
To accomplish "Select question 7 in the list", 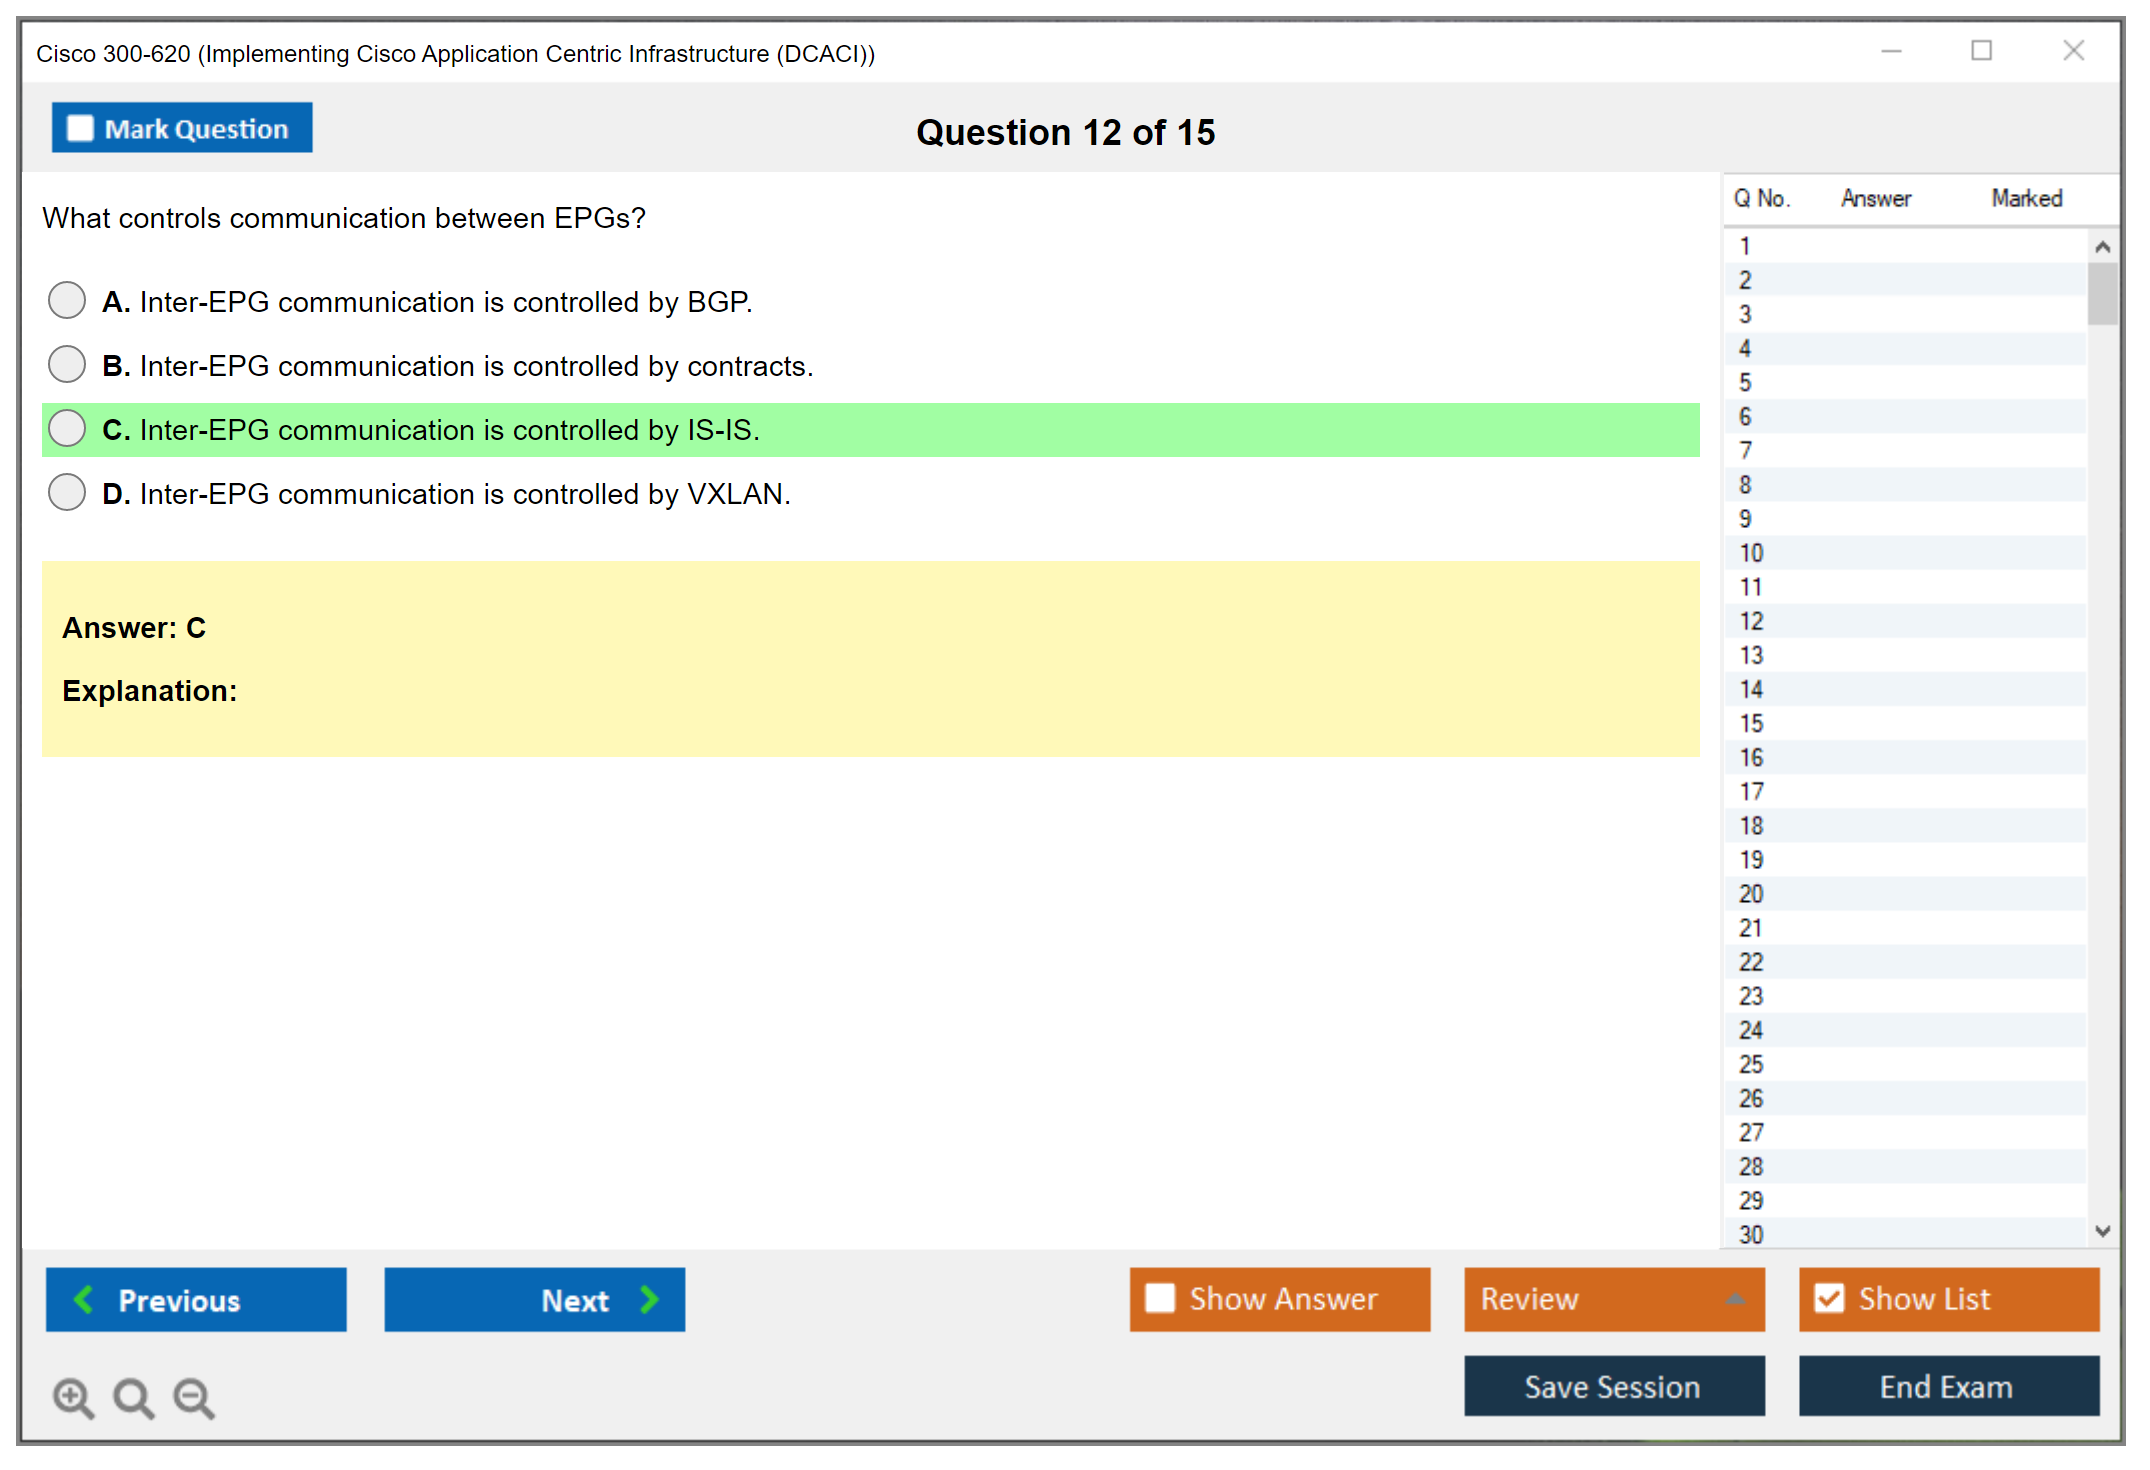I will point(1745,451).
